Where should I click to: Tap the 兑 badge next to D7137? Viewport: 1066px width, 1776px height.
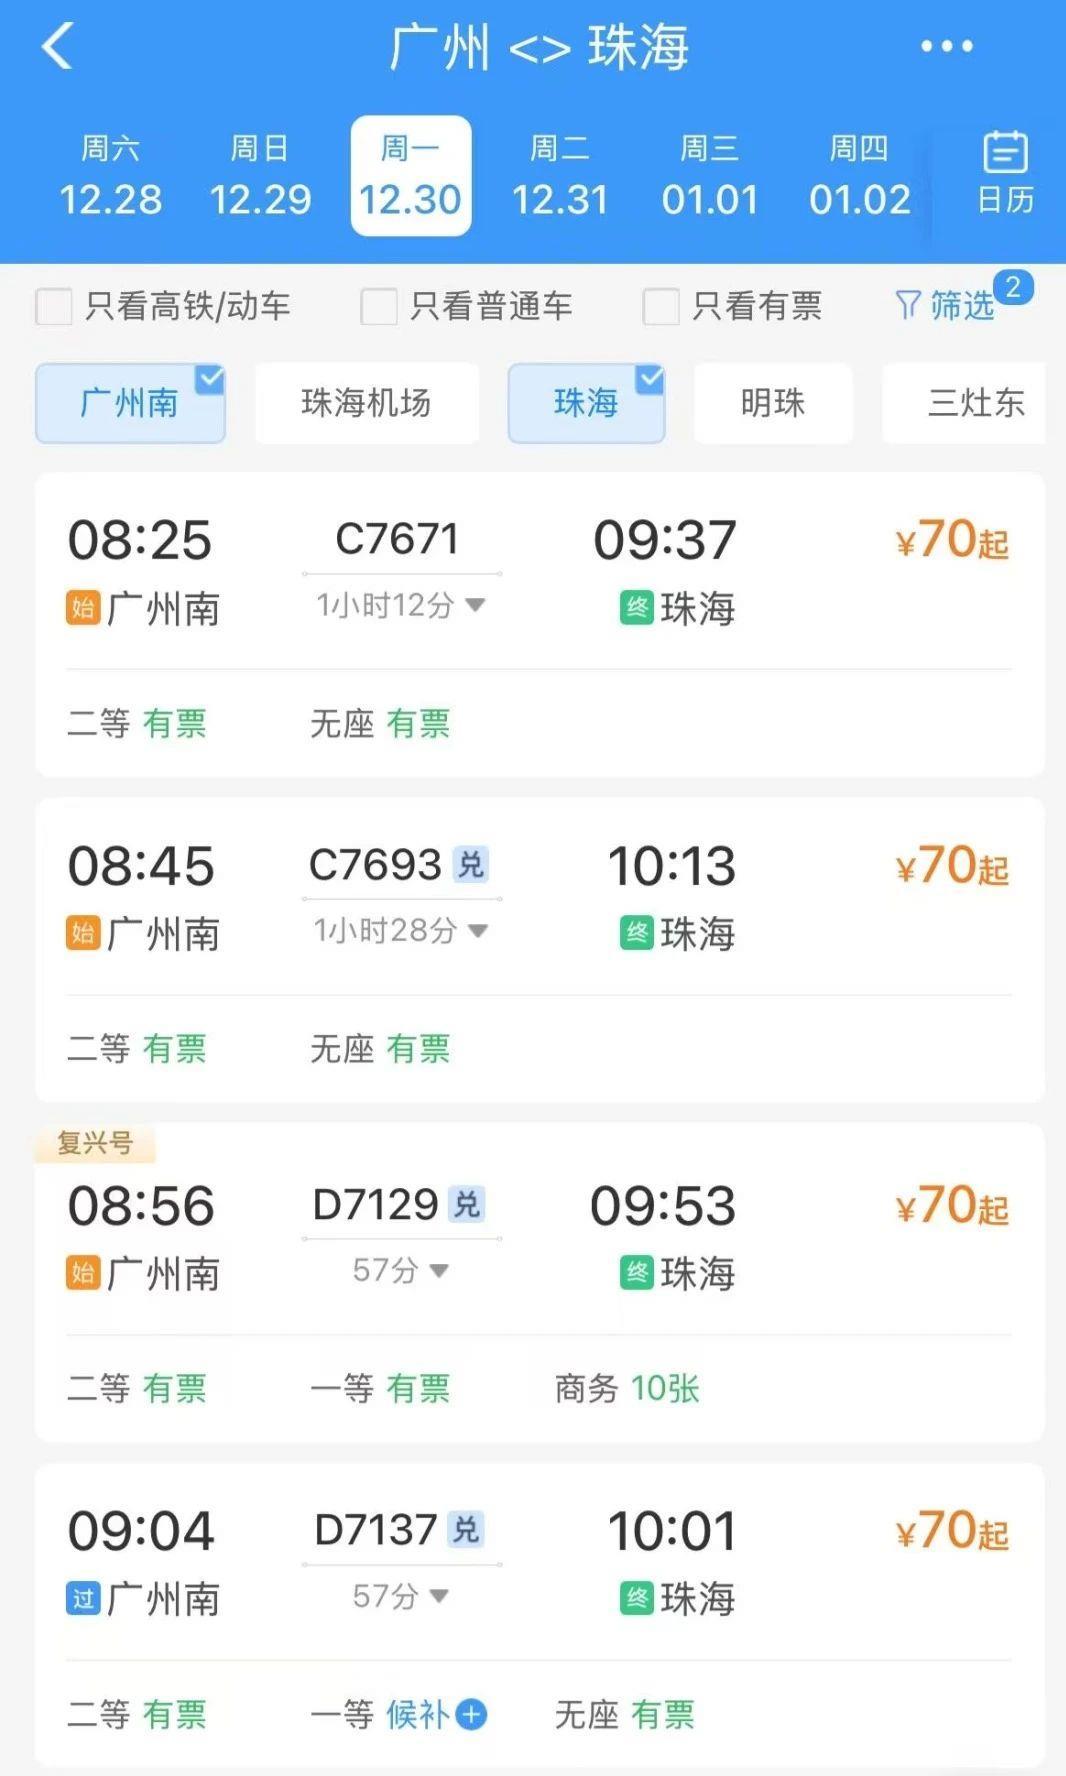[466, 1530]
